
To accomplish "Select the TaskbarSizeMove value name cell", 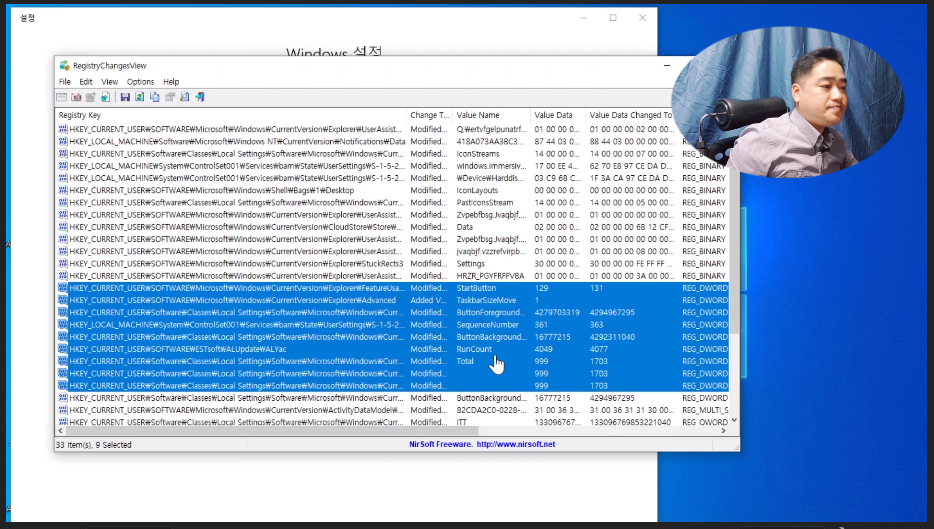I will [486, 300].
